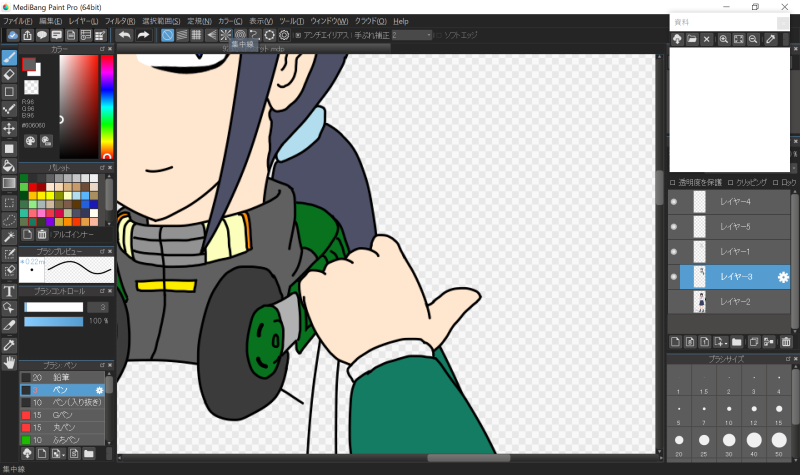Click the rainbow hue bar in the color panel
Screen dimensions: 800x475
[106, 106]
